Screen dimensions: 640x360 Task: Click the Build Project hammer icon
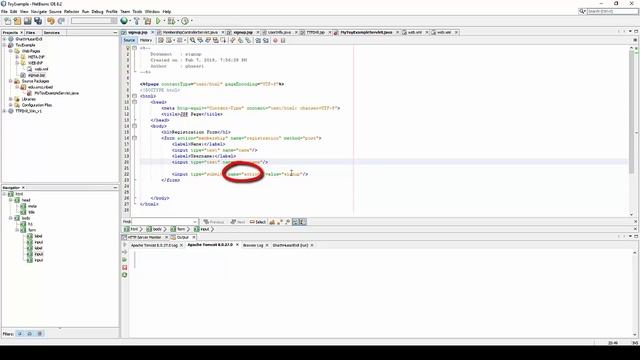[x=137, y=21]
